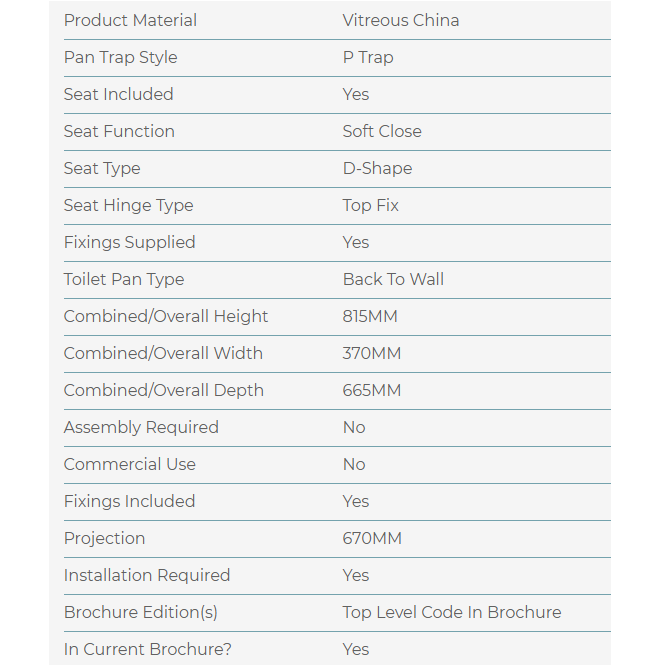Select the Top Fix value
The width and height of the screenshot is (665, 665).
coord(370,205)
